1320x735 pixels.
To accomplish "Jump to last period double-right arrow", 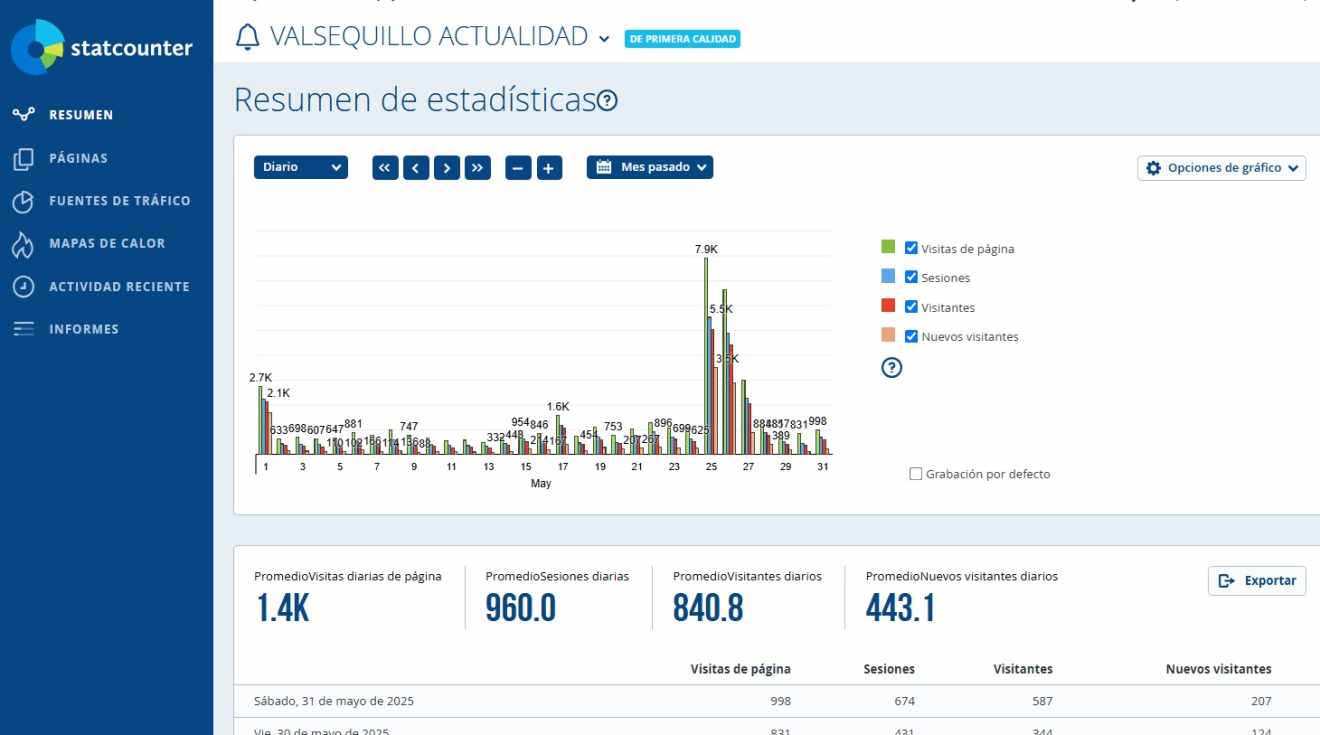I will point(478,168).
